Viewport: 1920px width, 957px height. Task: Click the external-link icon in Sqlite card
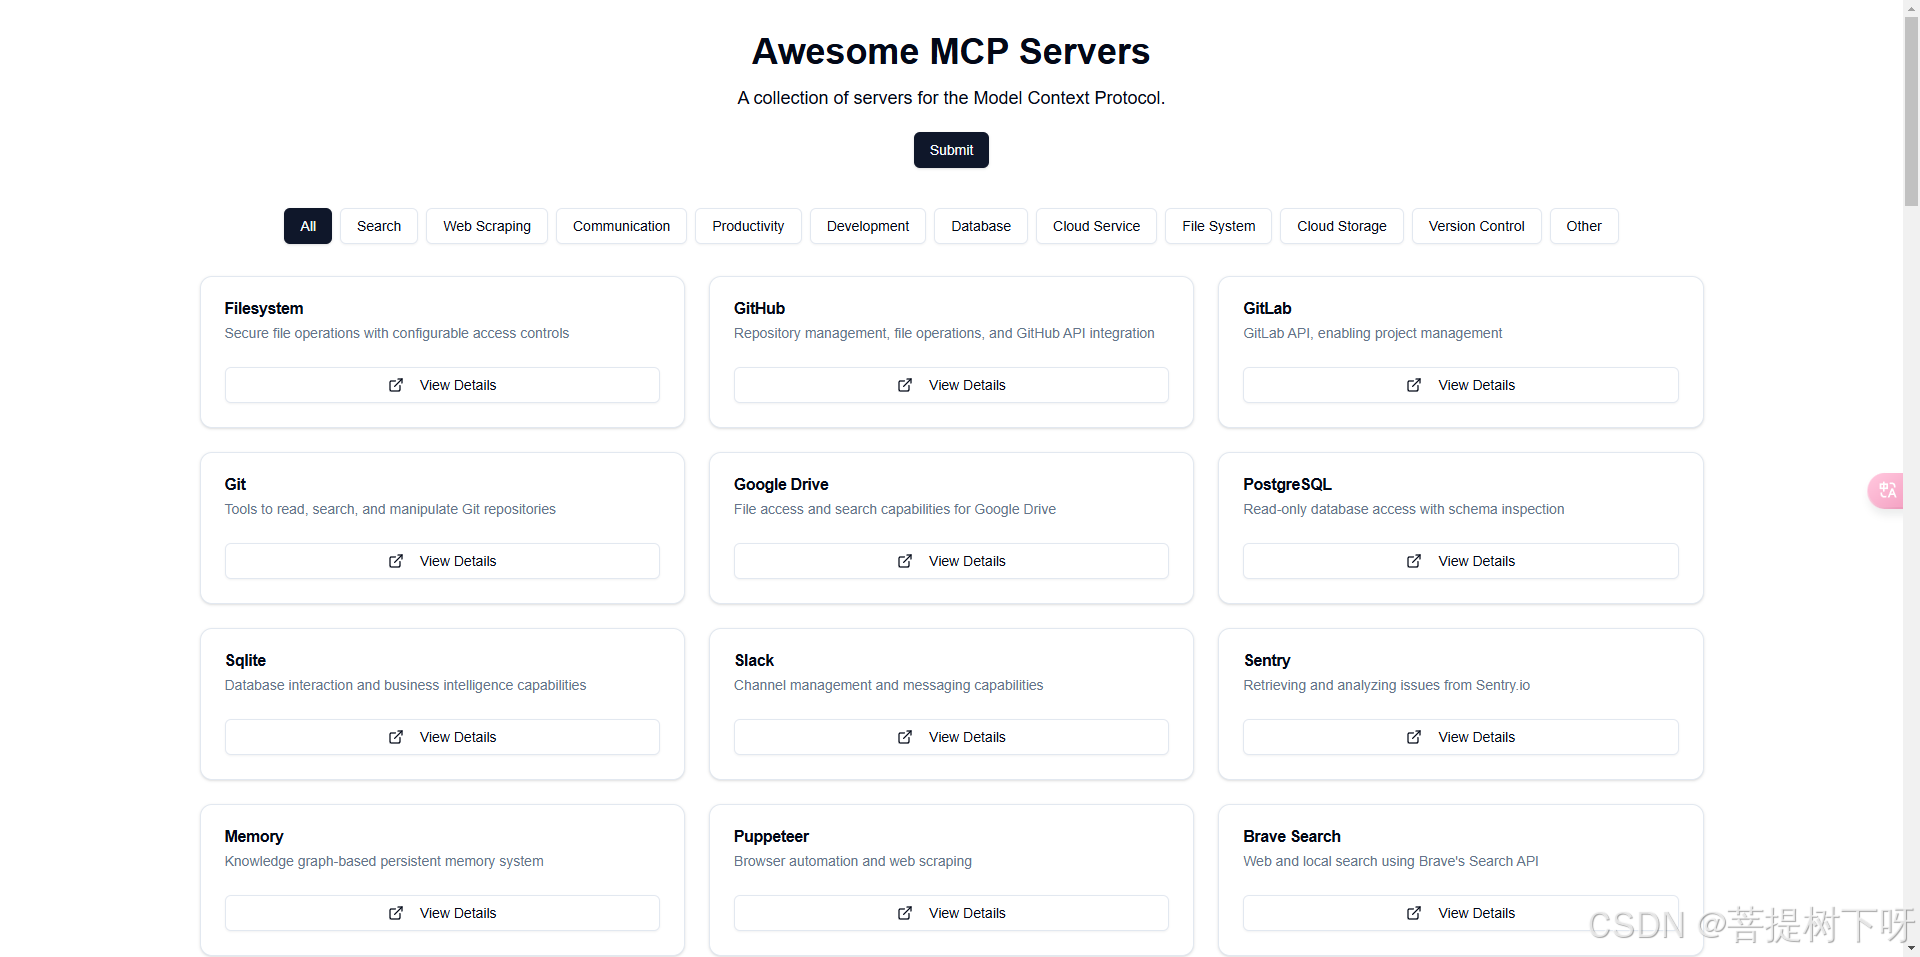(x=396, y=737)
